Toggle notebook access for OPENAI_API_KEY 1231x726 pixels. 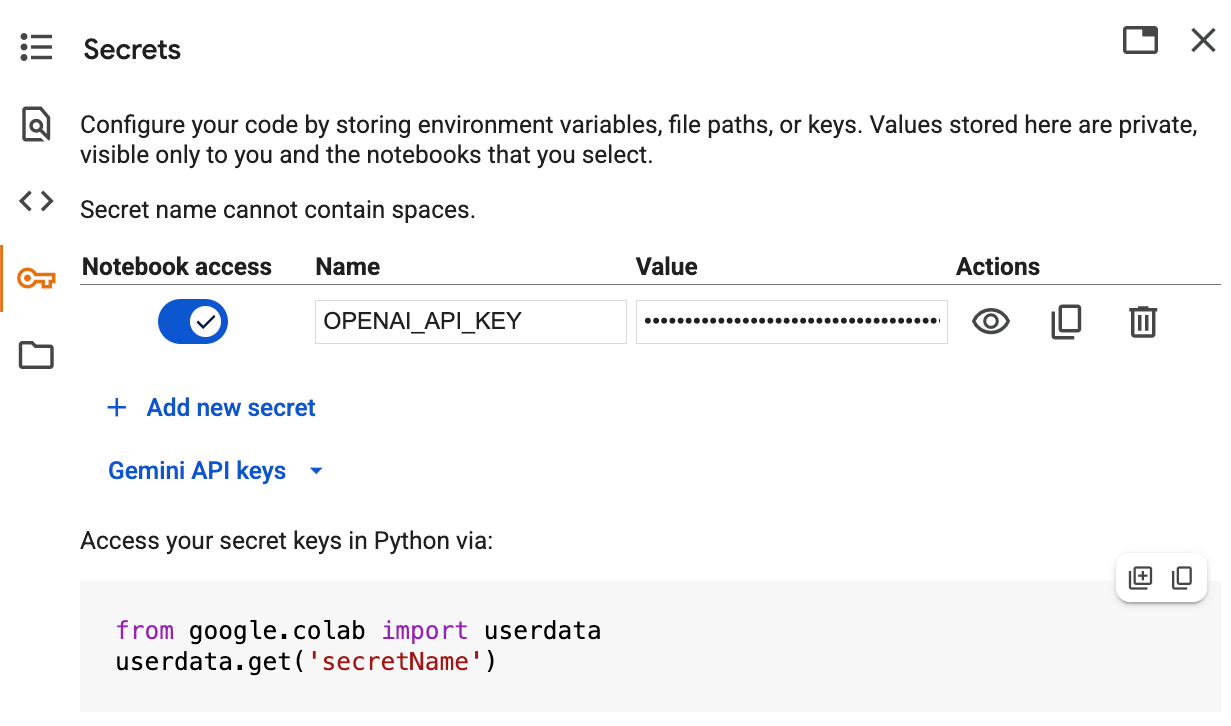coord(193,322)
